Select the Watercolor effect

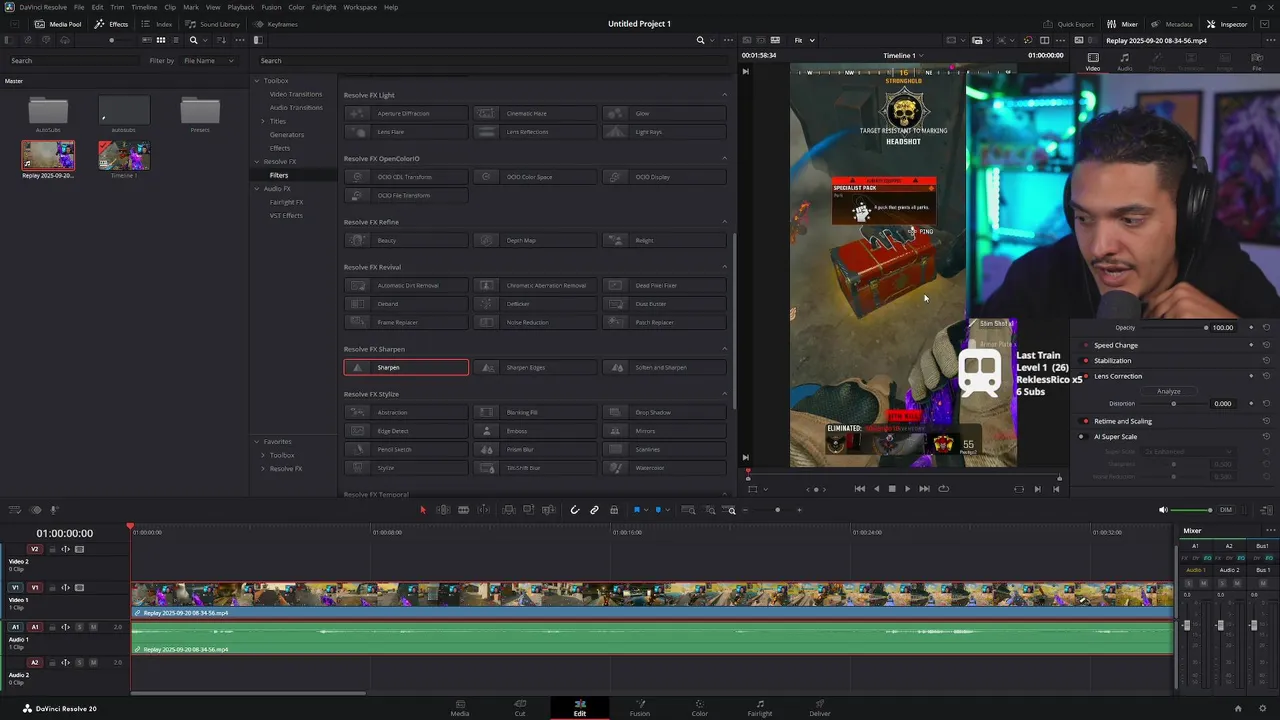coord(665,468)
